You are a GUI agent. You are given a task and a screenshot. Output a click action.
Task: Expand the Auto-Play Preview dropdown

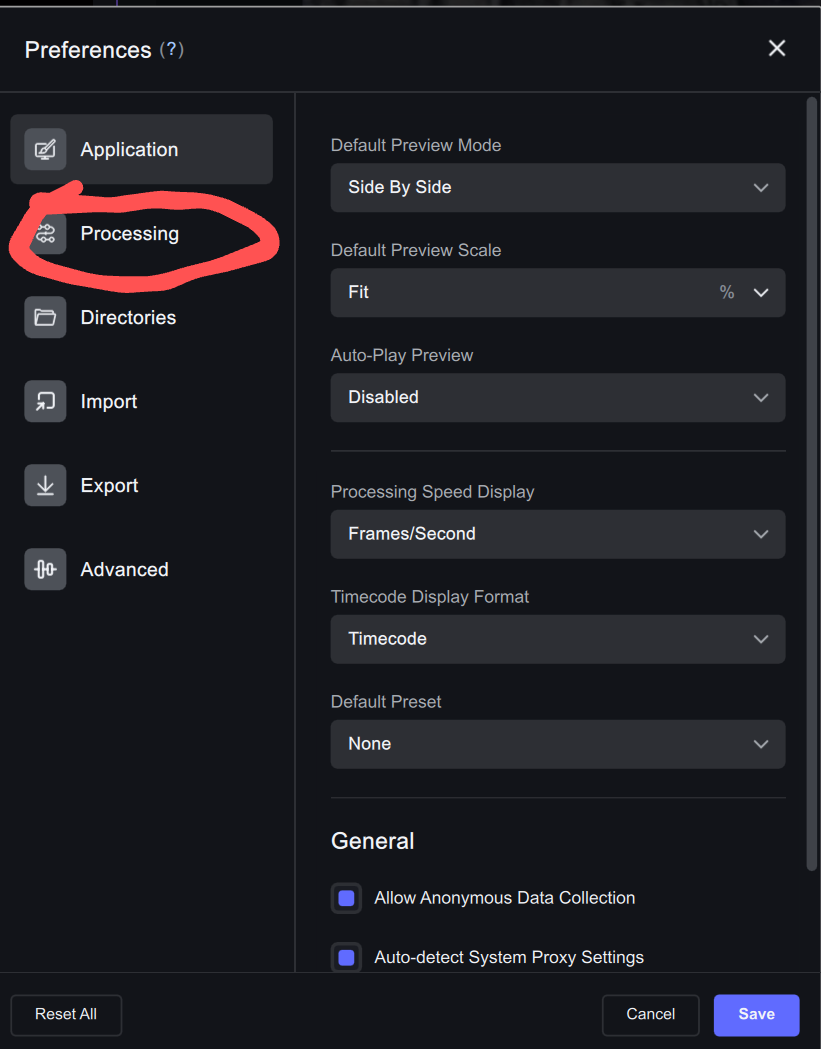[x=557, y=397]
